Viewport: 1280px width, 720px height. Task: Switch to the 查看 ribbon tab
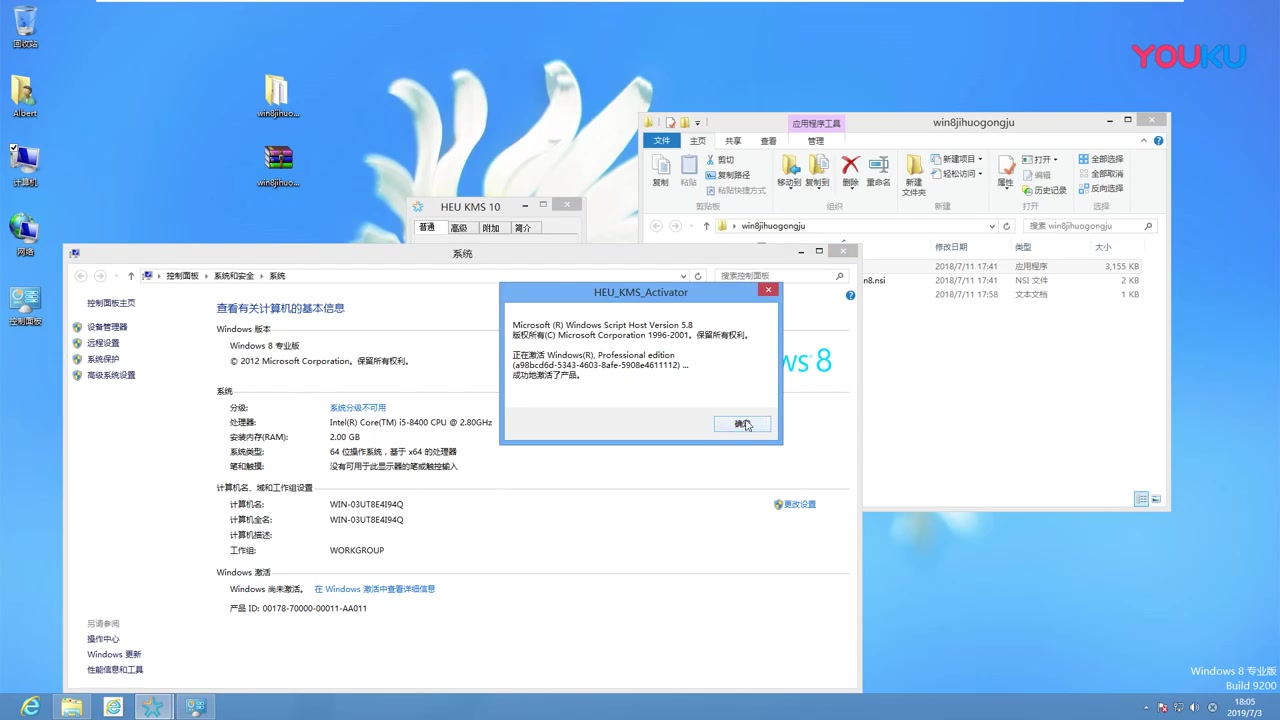pyautogui.click(x=768, y=141)
